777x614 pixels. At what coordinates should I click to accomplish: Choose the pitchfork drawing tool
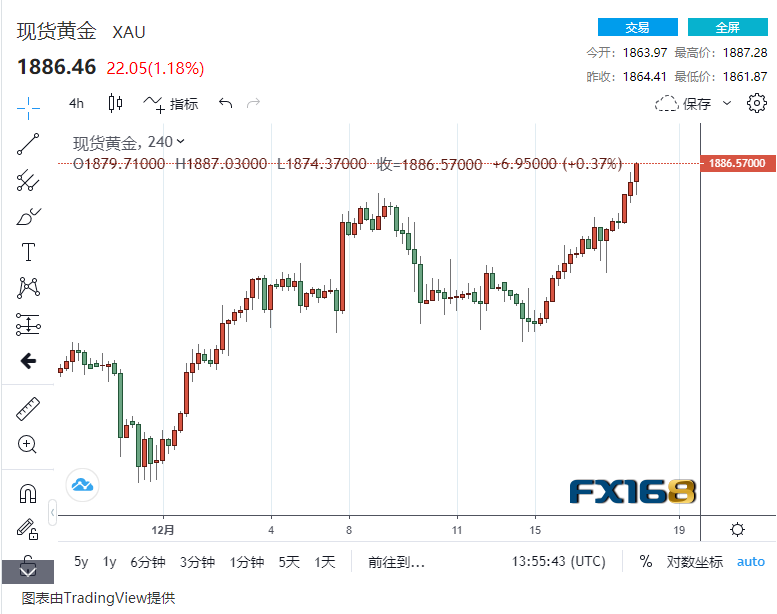click(x=28, y=180)
